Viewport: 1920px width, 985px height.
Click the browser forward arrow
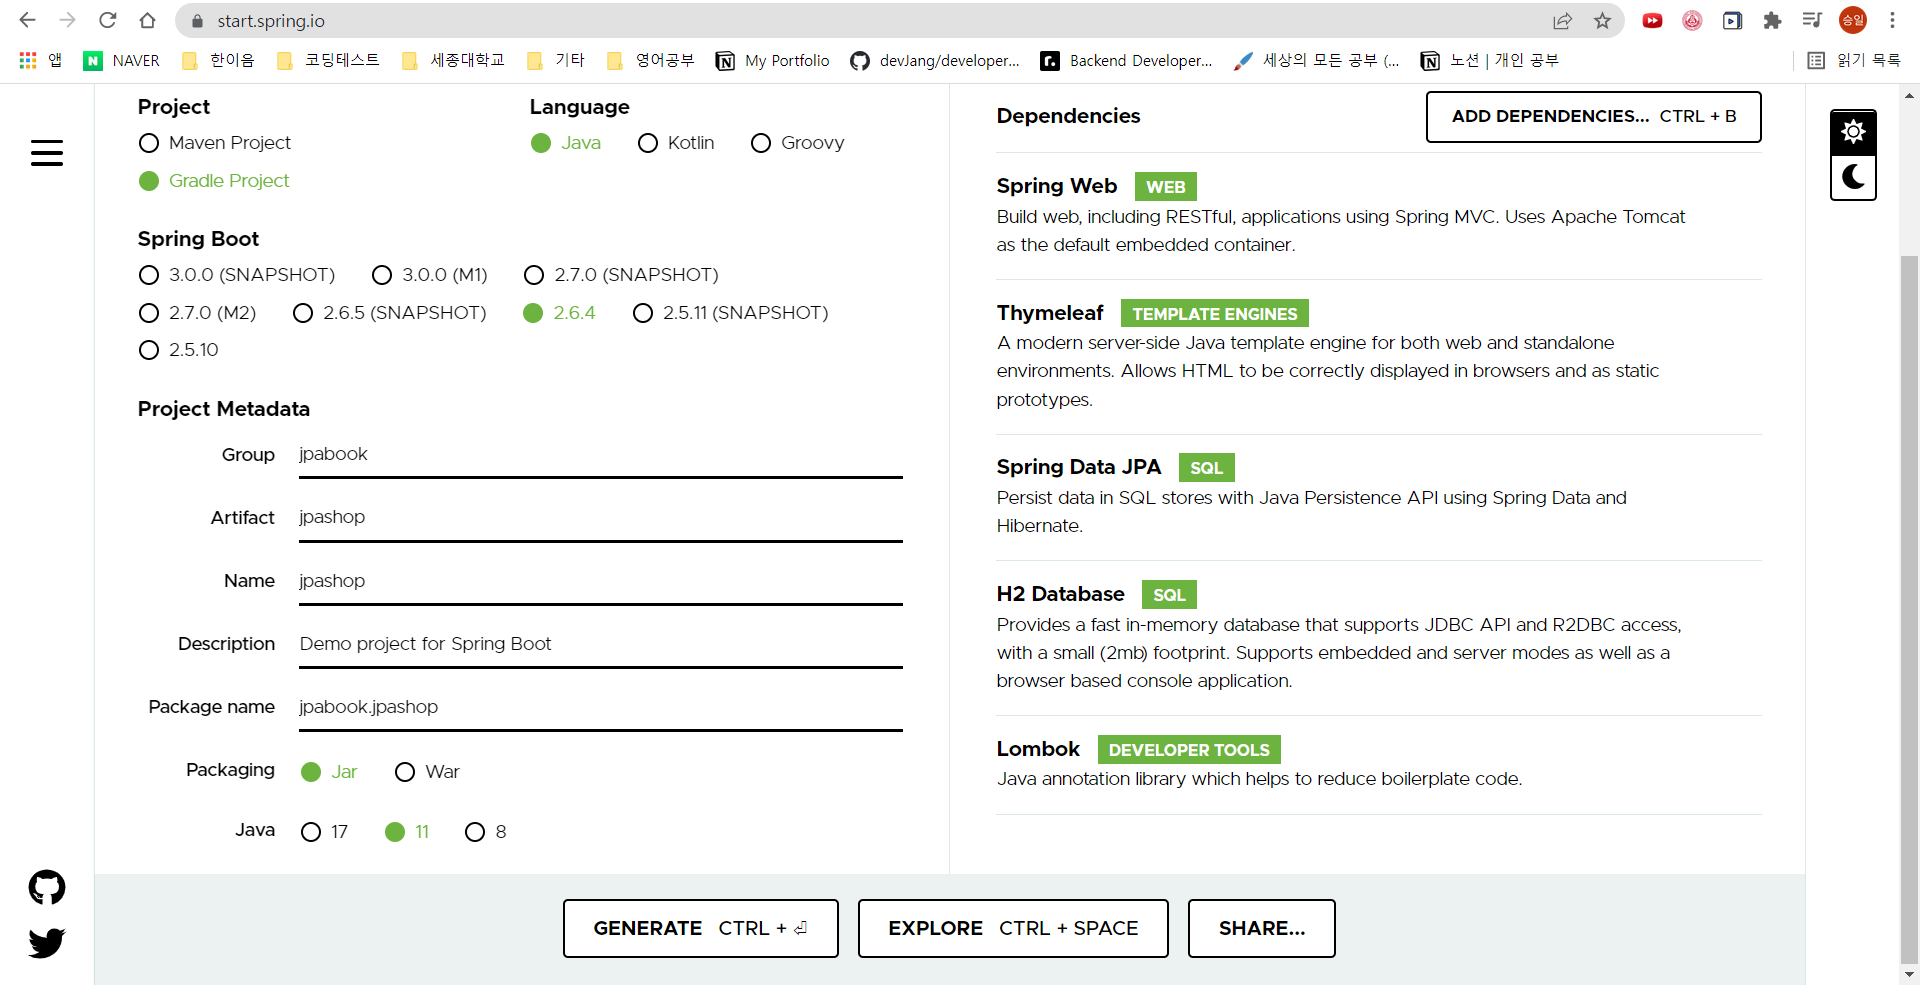pos(67,20)
